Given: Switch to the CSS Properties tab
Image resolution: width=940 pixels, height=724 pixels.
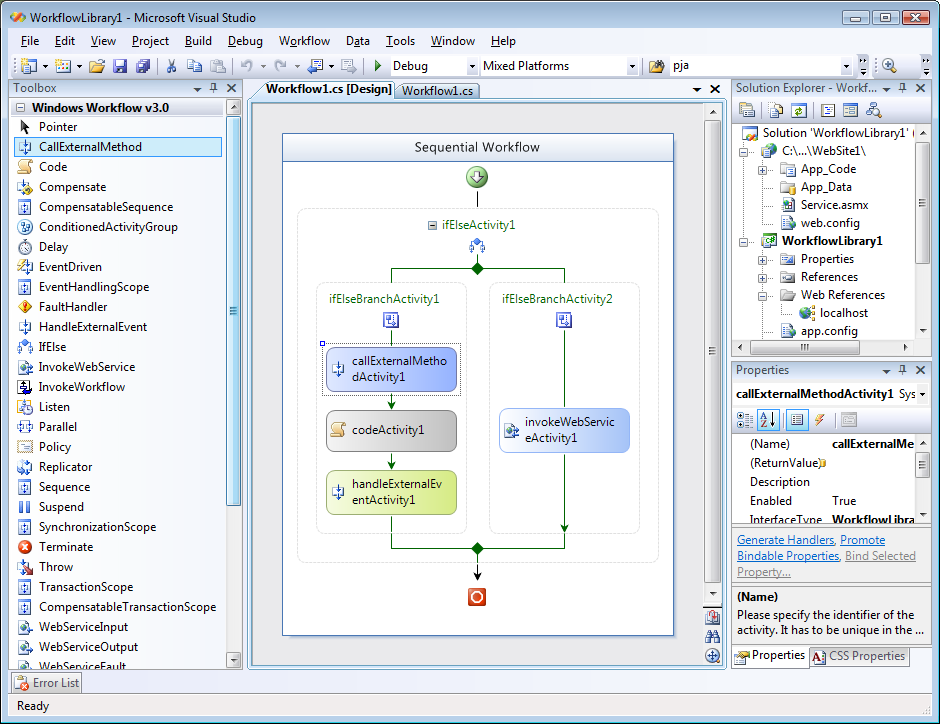Looking at the screenshot, I should click(859, 656).
